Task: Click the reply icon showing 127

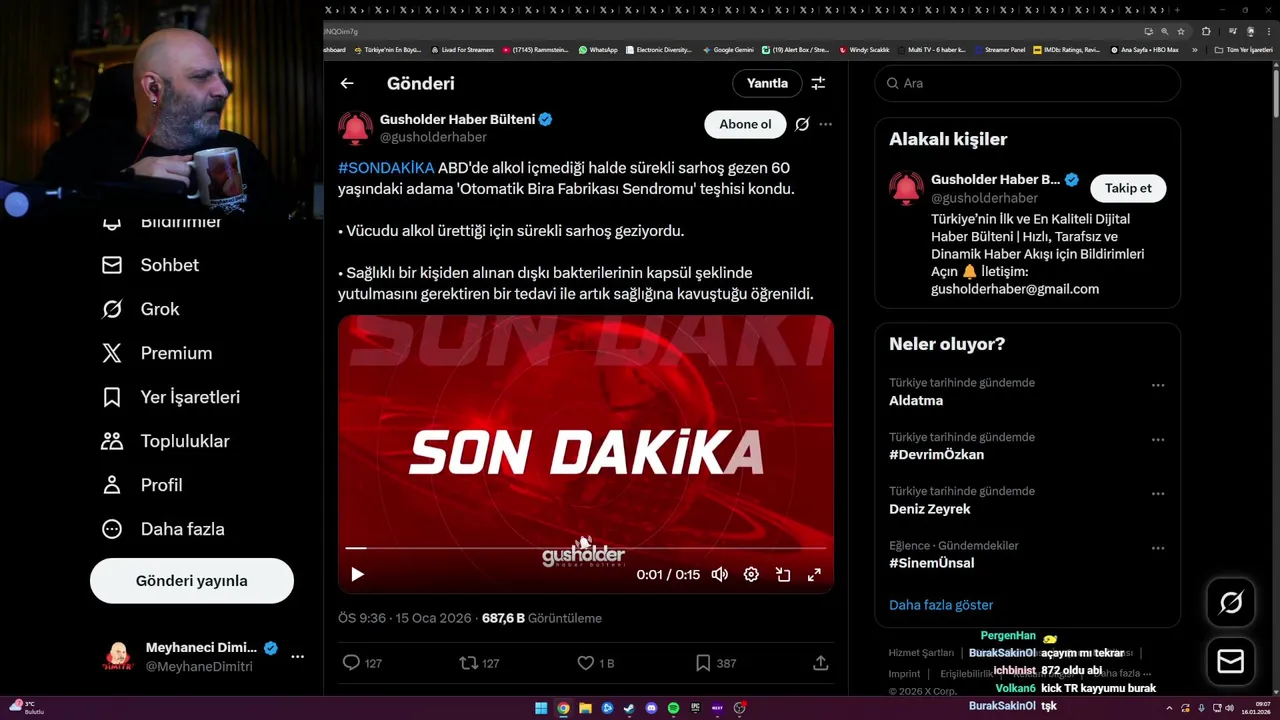Action: pyautogui.click(x=362, y=663)
